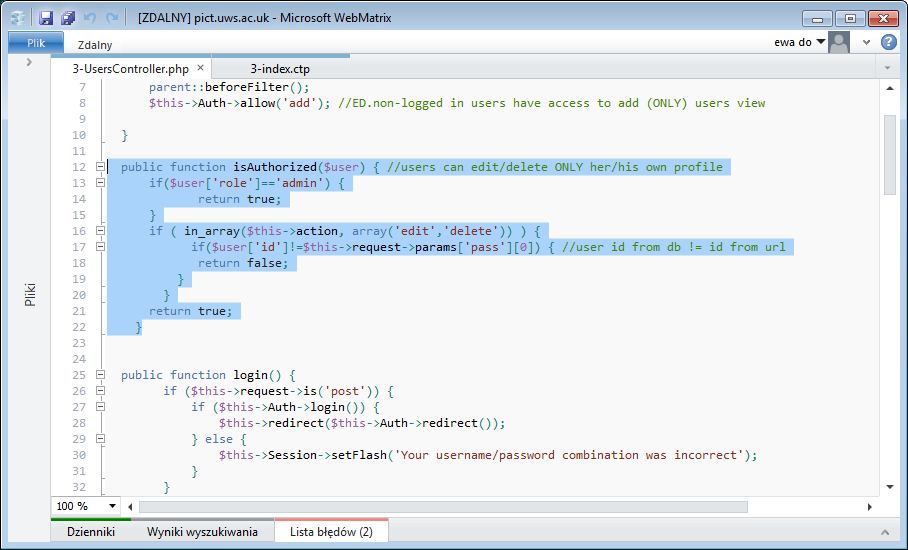
Task: Click the Redo arrow icon
Action: coord(112,18)
